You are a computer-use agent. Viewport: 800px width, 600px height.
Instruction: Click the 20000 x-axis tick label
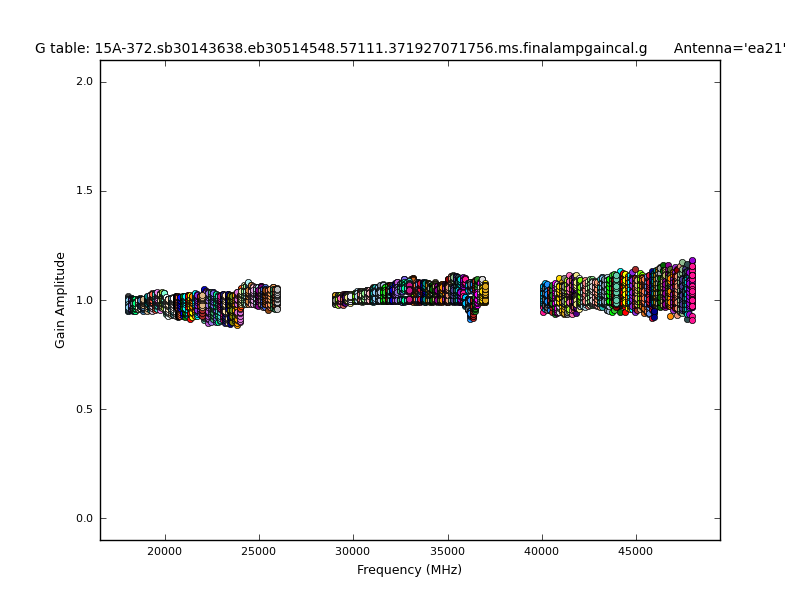click(x=165, y=551)
